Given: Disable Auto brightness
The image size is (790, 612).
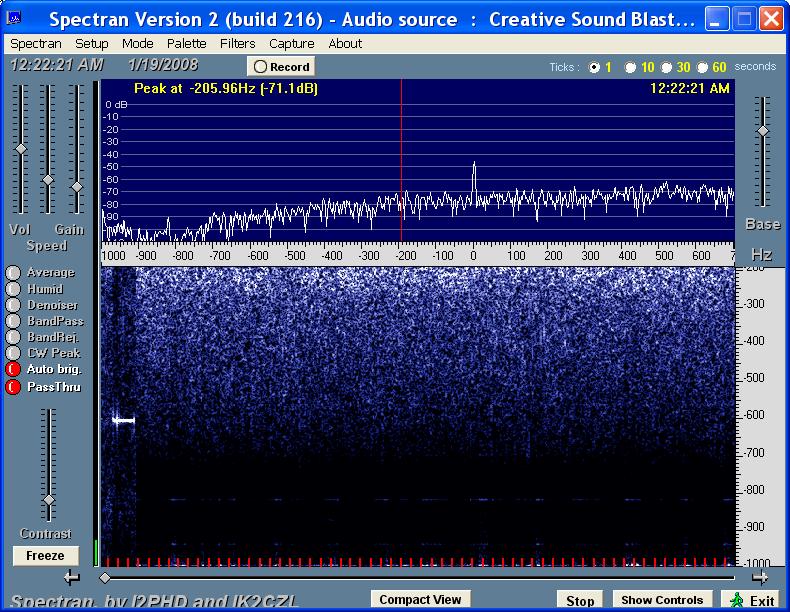Looking at the screenshot, I should (x=13, y=369).
